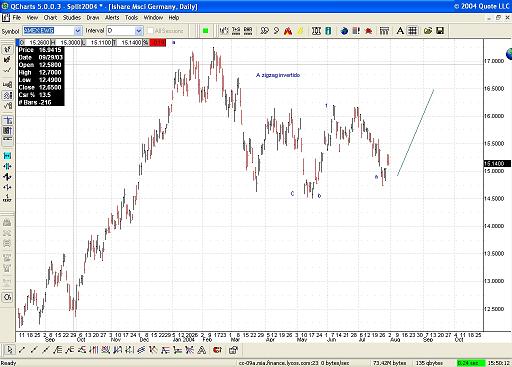The image size is (512, 367).
Task: Click the lock icon in drawing toolbar
Action: [x=233, y=350]
